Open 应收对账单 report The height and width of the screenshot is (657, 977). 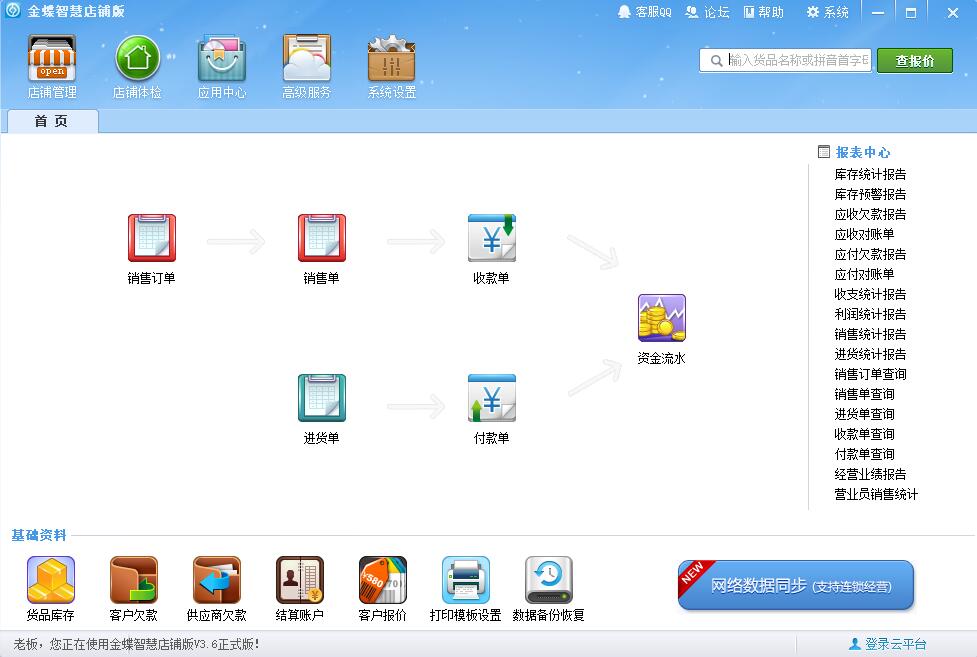point(864,234)
